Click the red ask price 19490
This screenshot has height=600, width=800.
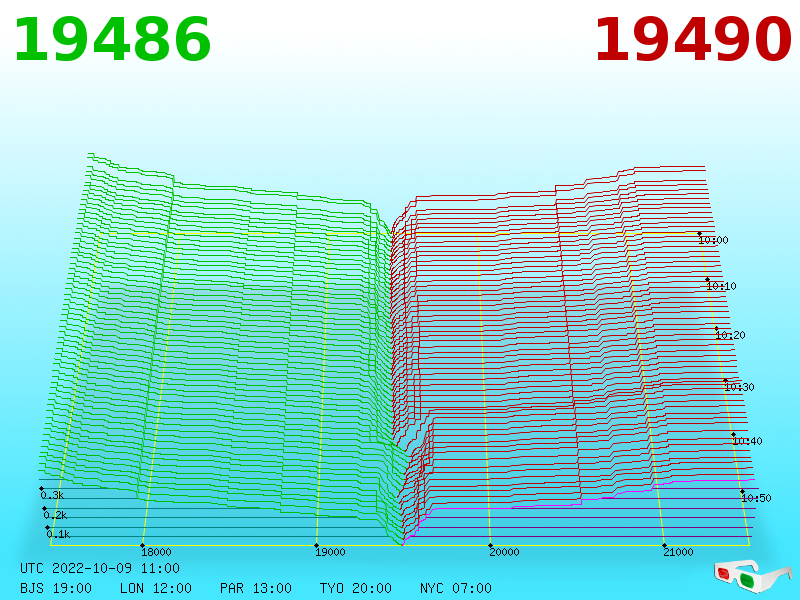pyautogui.click(x=693, y=40)
